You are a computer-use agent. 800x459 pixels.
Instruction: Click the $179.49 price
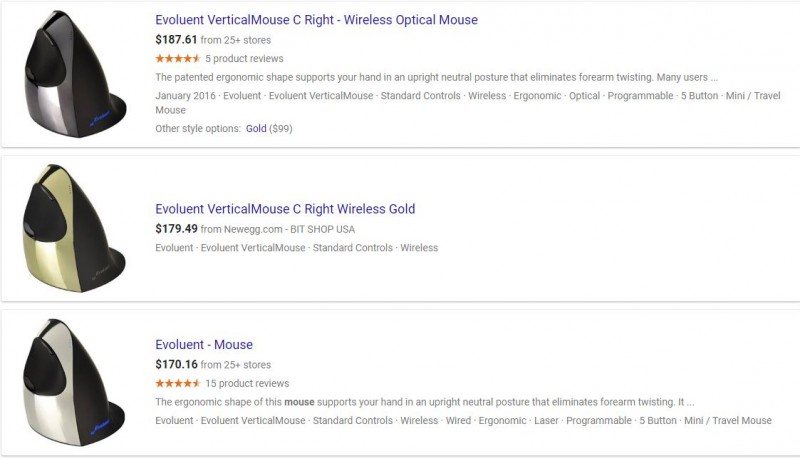[176, 229]
